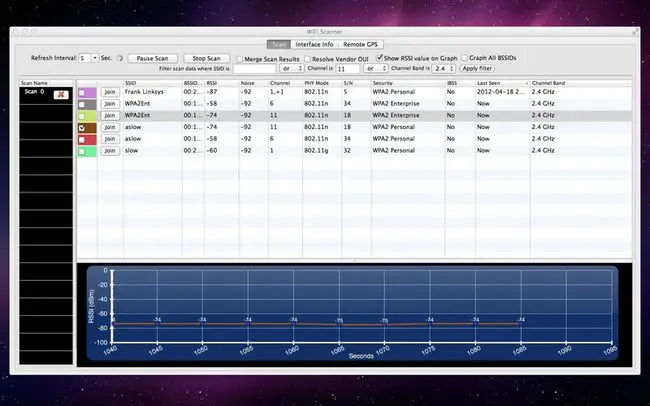Click the SSID filter input field

point(255,69)
